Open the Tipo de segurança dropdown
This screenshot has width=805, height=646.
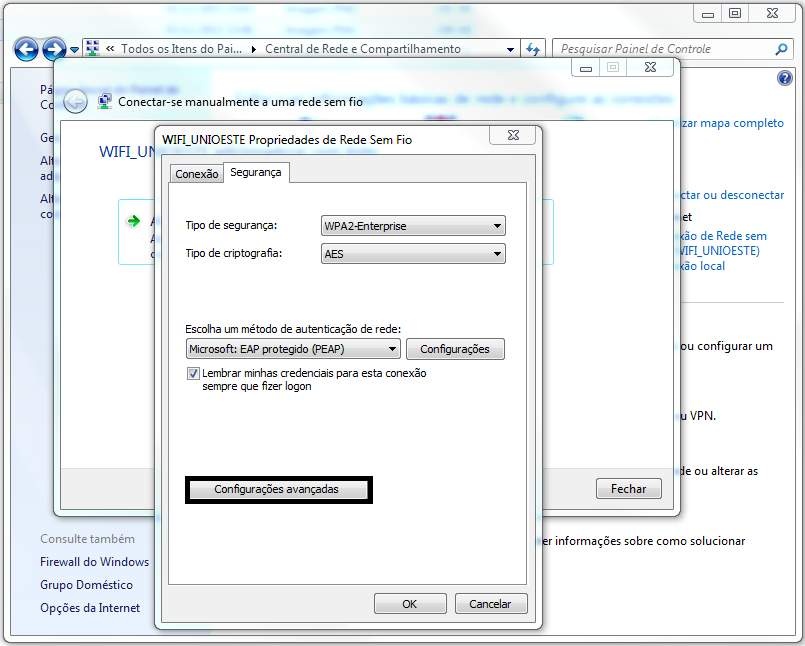[x=413, y=225]
